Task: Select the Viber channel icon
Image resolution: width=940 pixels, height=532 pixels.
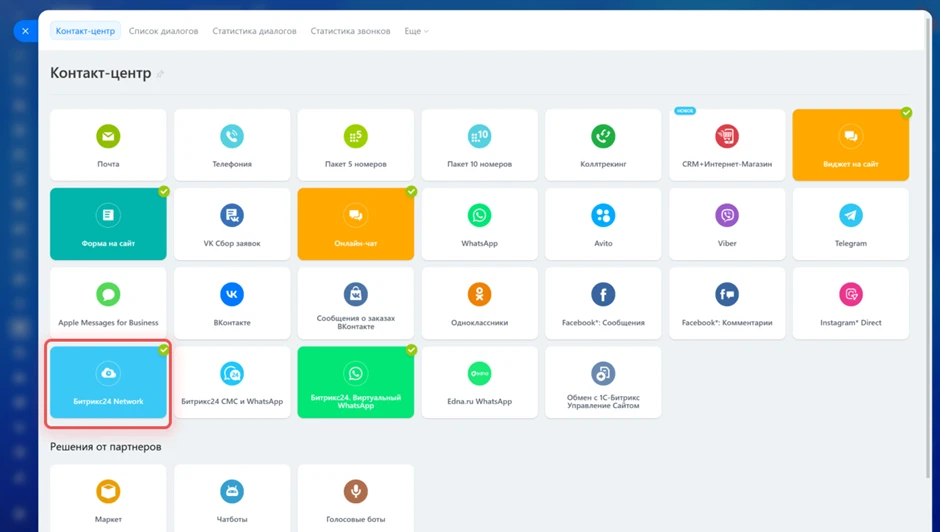Action: pyautogui.click(x=727, y=215)
